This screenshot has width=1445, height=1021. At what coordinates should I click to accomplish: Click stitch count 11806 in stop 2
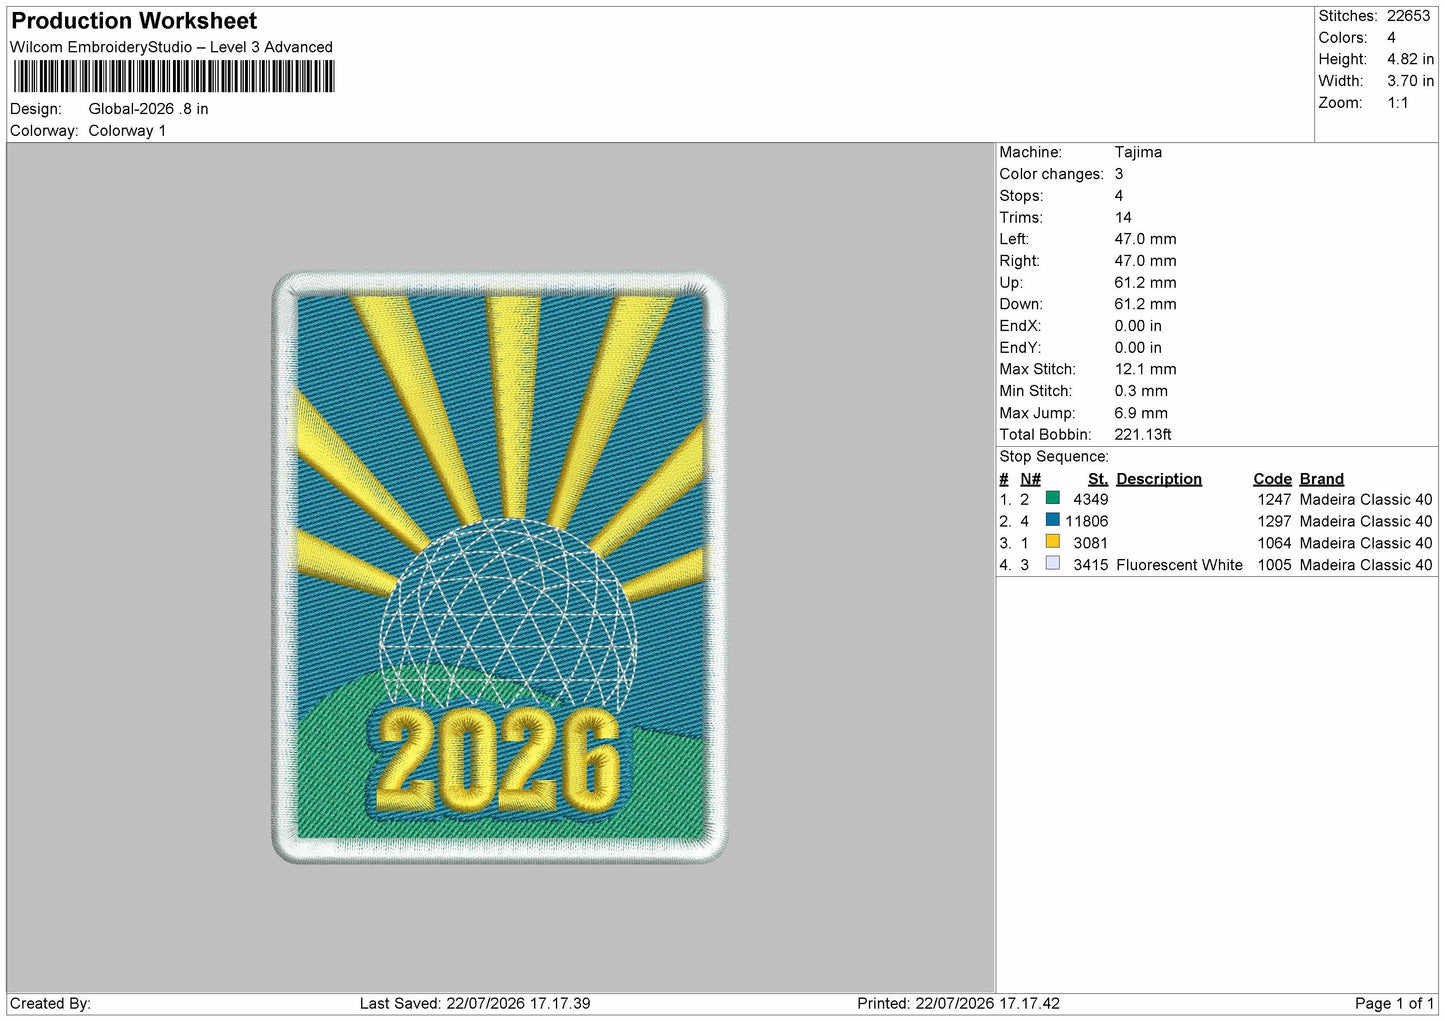(1087, 522)
